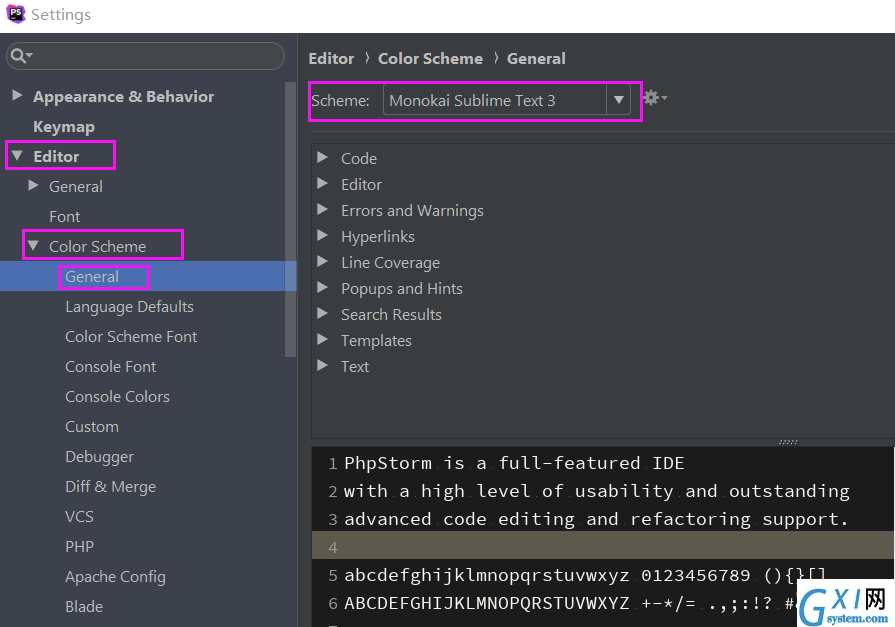
Task: Expand the General node under Editor
Action: coord(33,185)
